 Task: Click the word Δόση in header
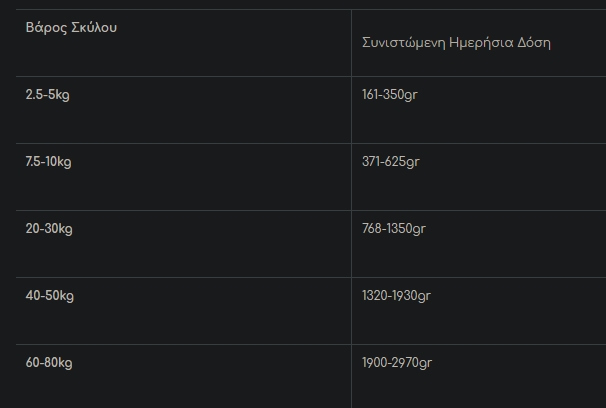(x=535, y=43)
